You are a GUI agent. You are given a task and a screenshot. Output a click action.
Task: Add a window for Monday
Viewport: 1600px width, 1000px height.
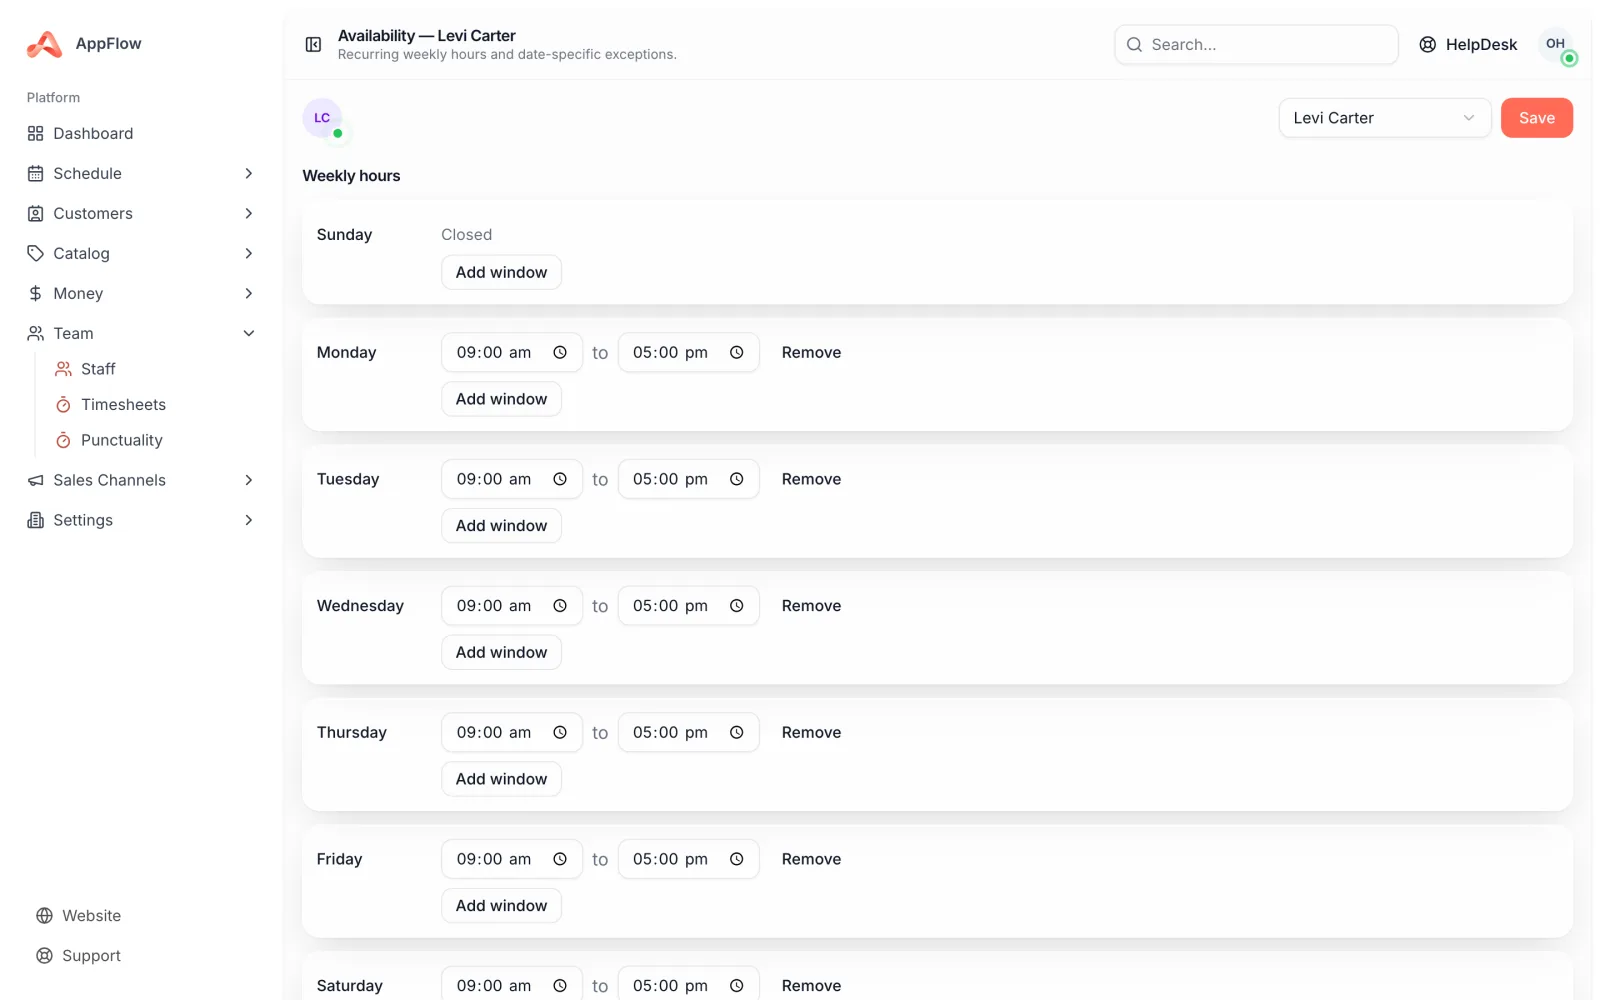pos(501,399)
